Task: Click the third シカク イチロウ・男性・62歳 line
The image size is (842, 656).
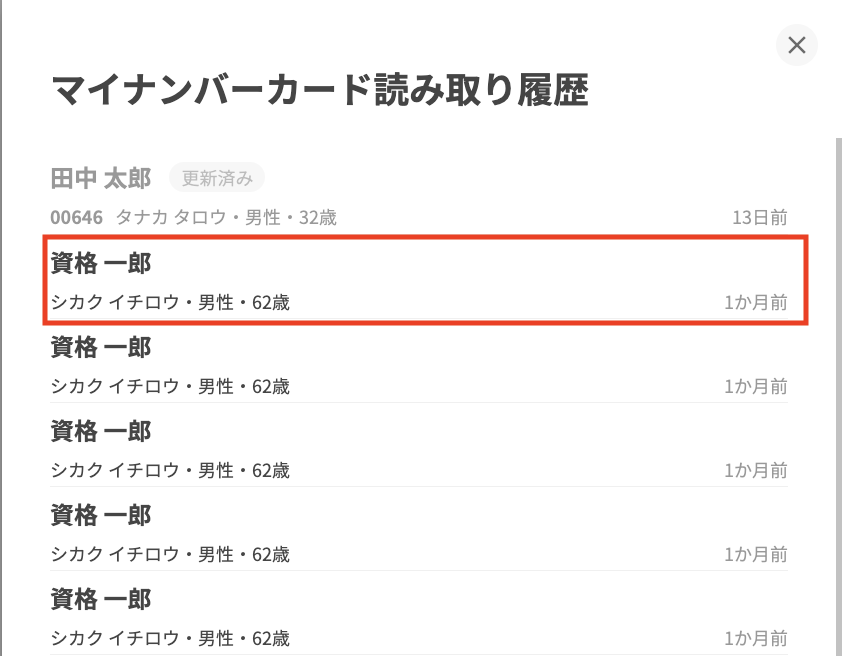Action: (x=170, y=470)
